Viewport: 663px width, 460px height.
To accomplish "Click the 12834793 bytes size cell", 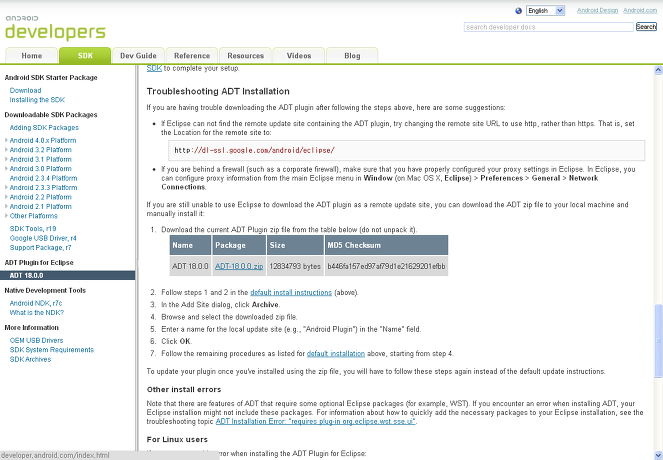I will tap(295, 266).
